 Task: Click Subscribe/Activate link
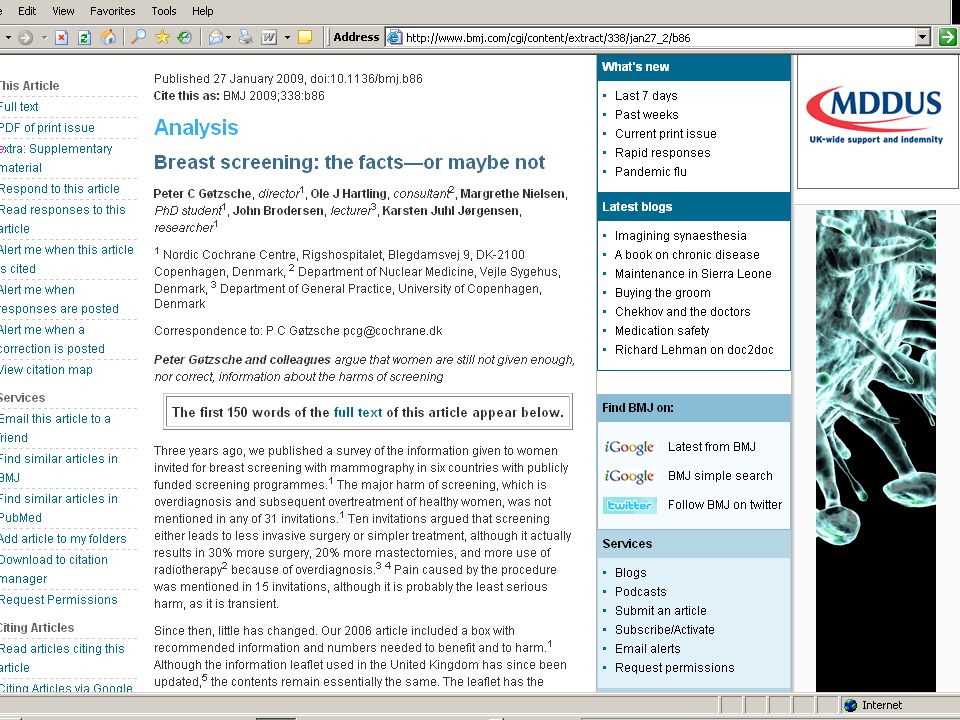(x=664, y=629)
